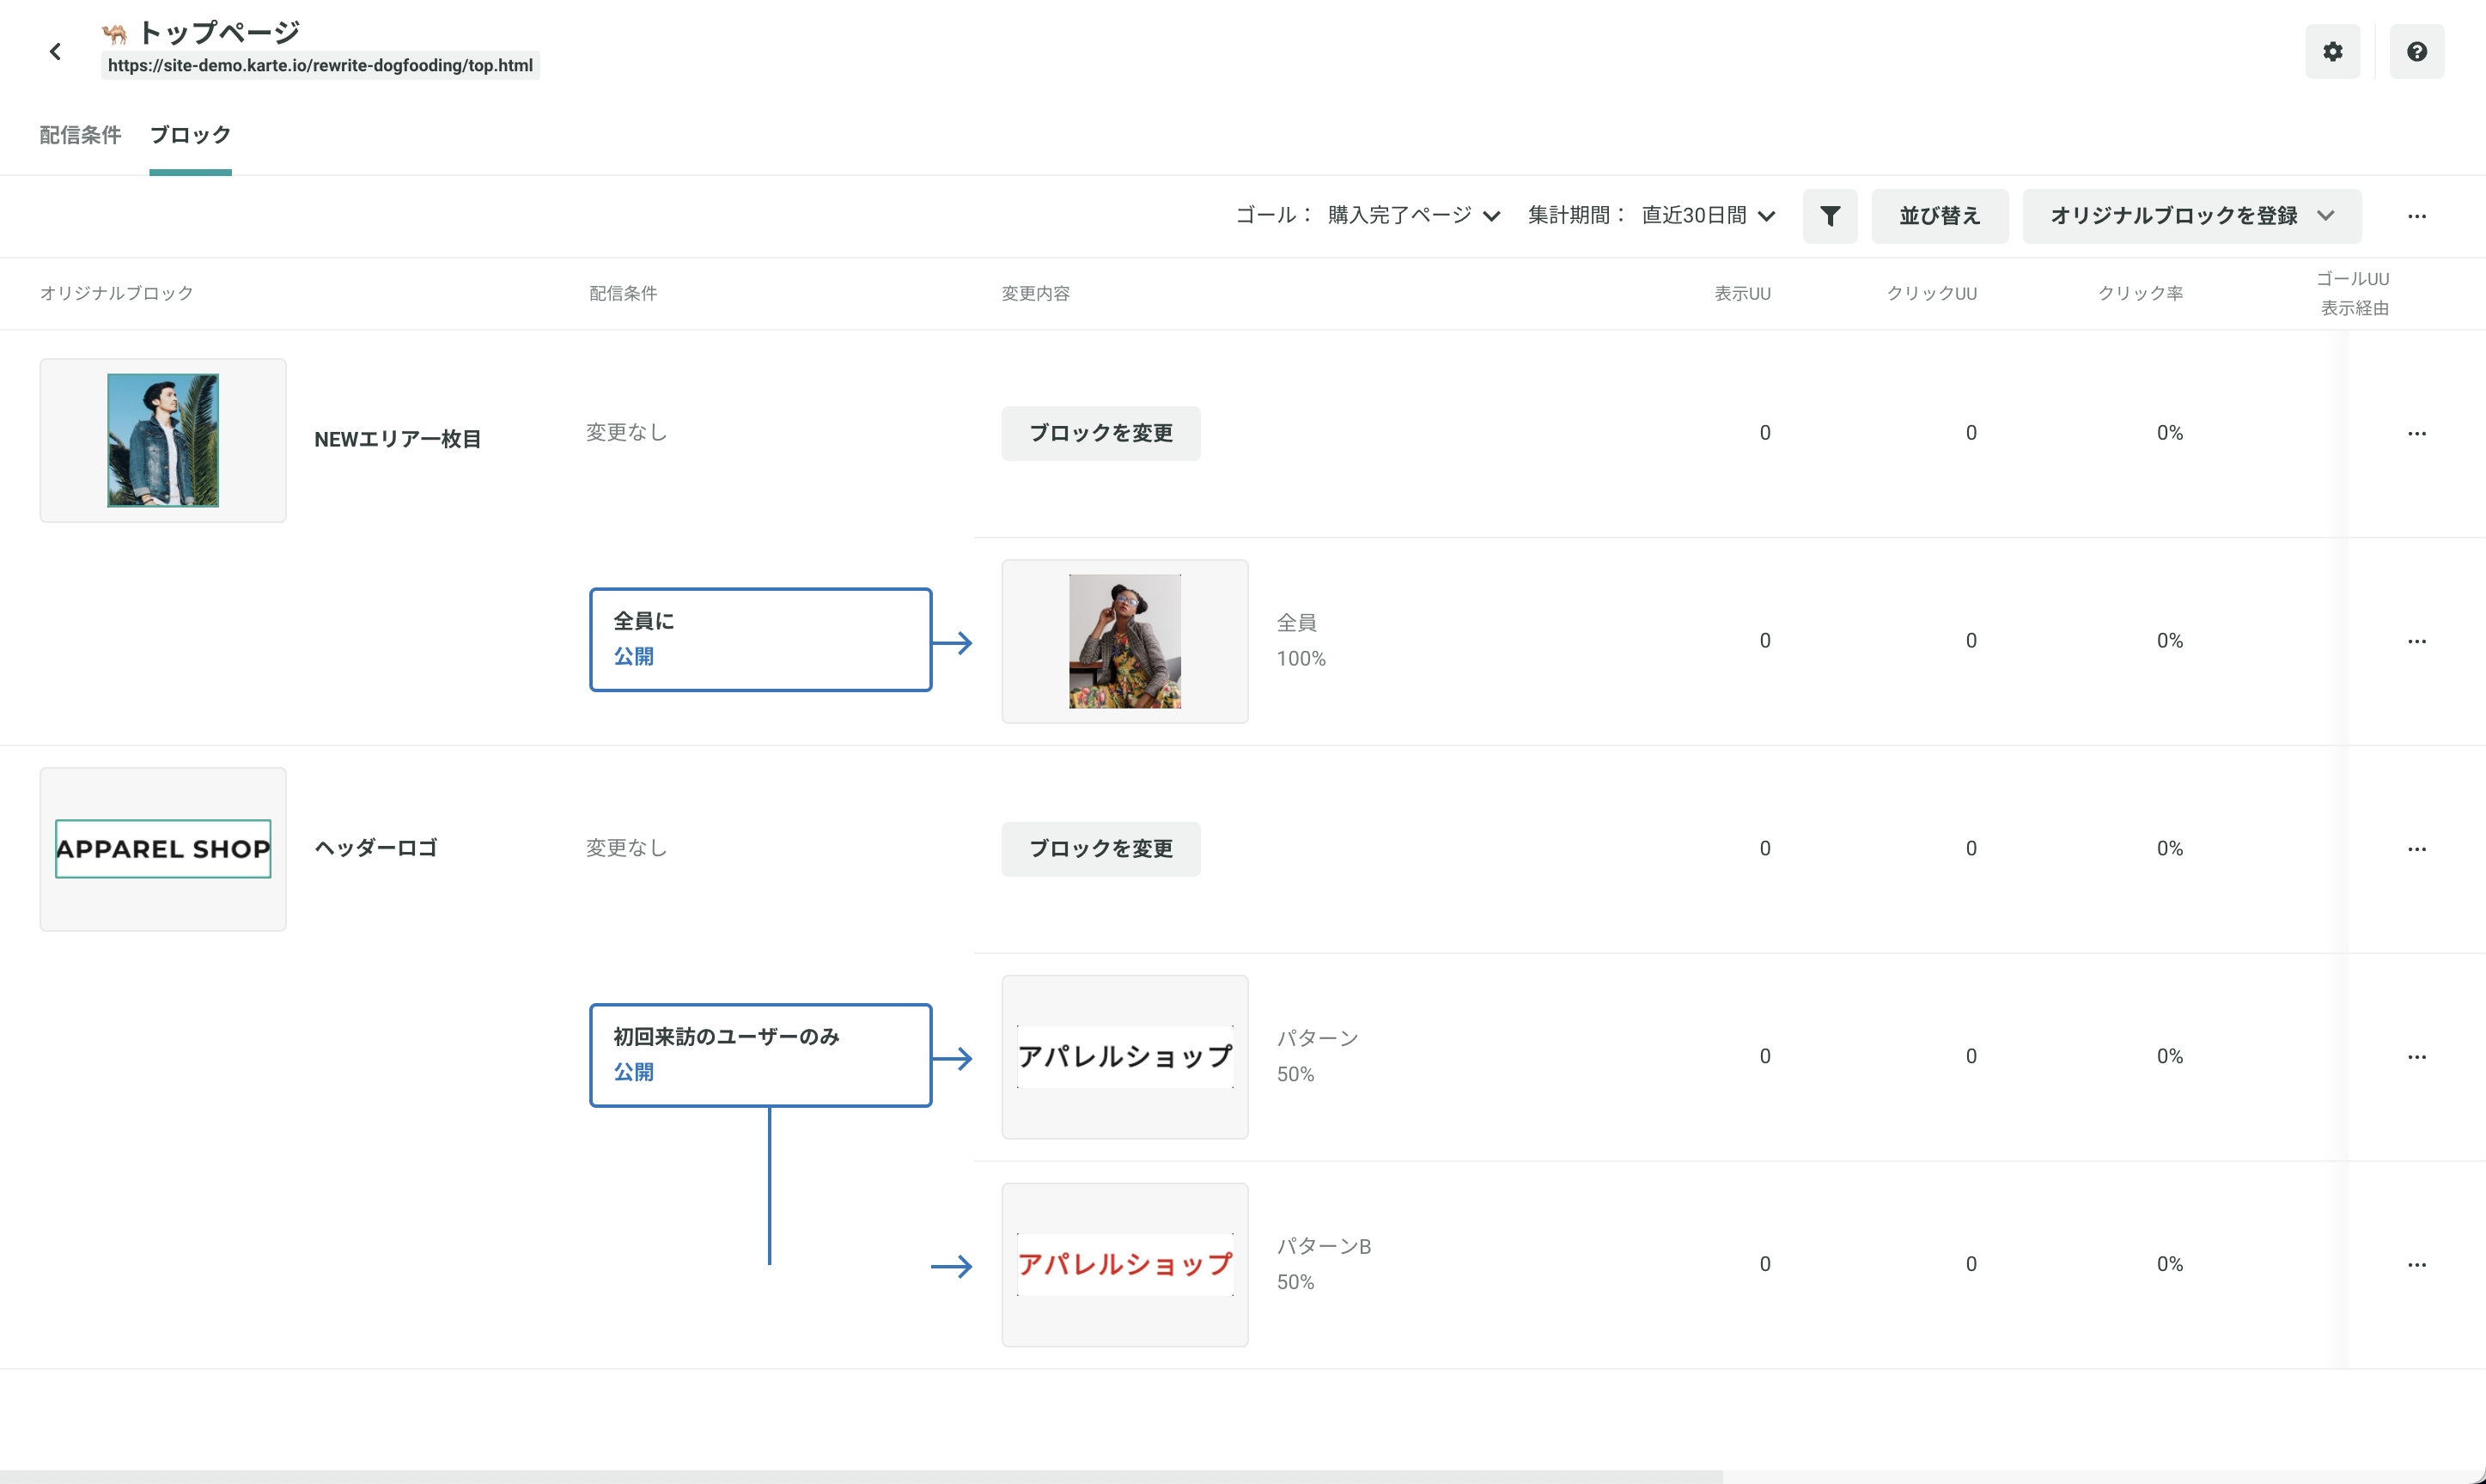Click the three-dot menu for ヘッダーロゴ

coord(2417,848)
